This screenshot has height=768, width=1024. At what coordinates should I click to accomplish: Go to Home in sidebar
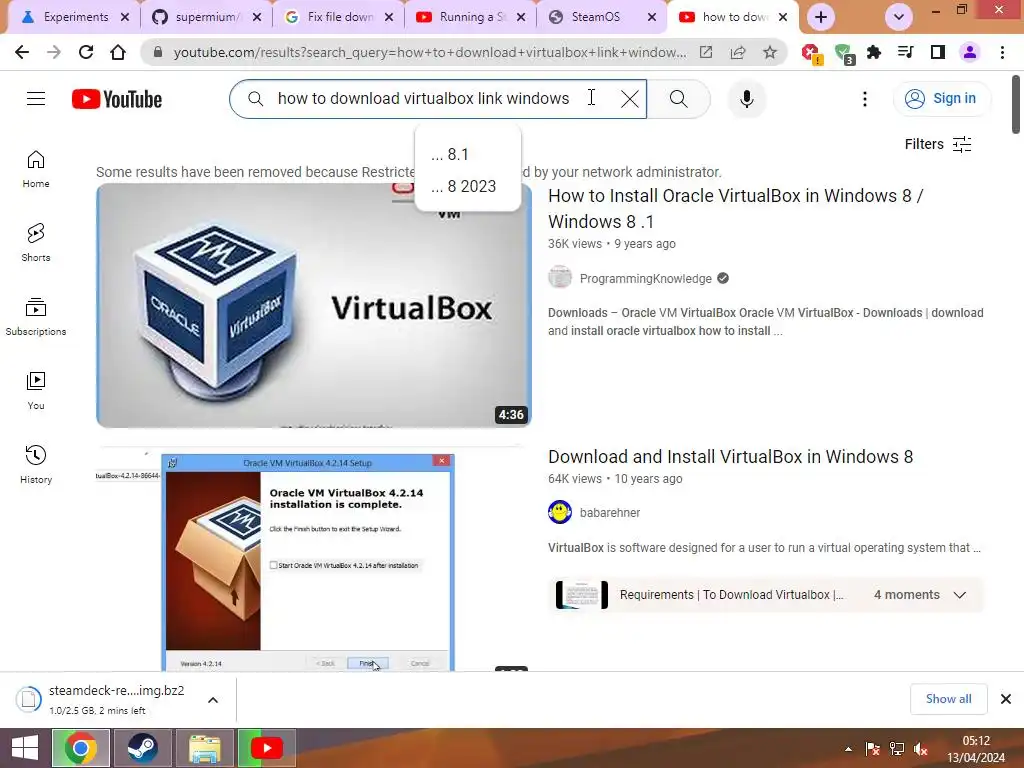pyautogui.click(x=36, y=169)
